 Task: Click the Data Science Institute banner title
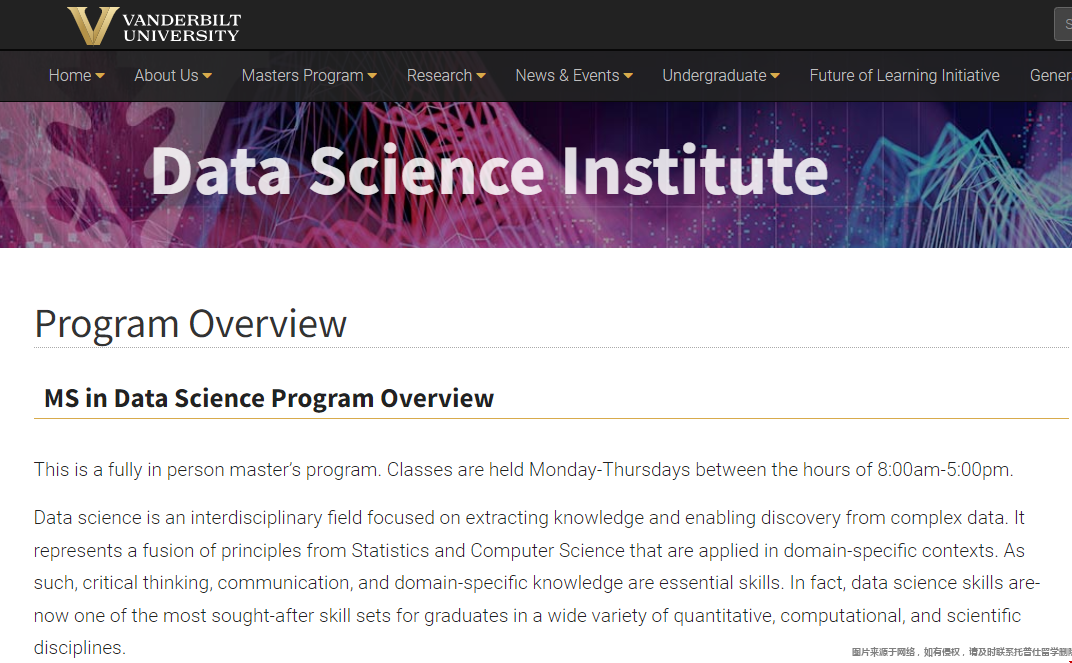(x=490, y=171)
